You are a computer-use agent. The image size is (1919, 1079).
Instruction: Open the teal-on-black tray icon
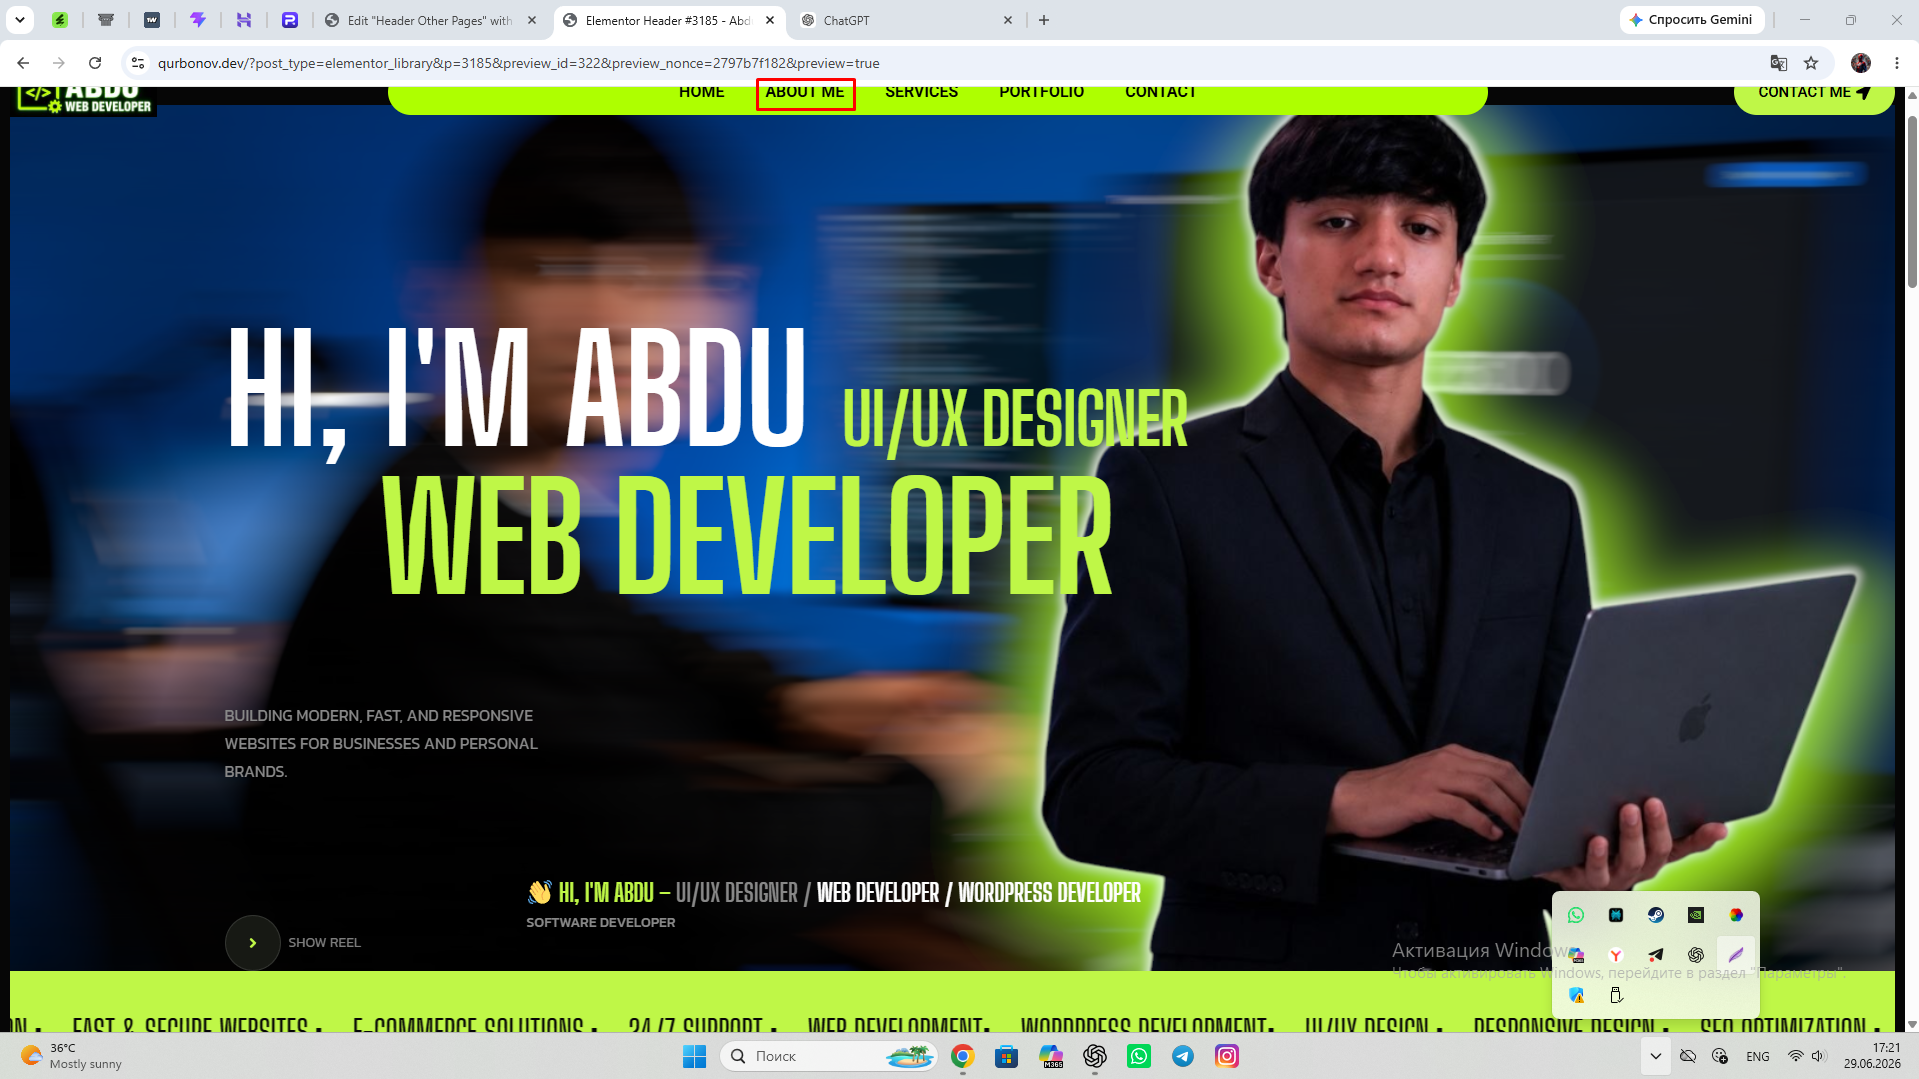click(1616, 915)
